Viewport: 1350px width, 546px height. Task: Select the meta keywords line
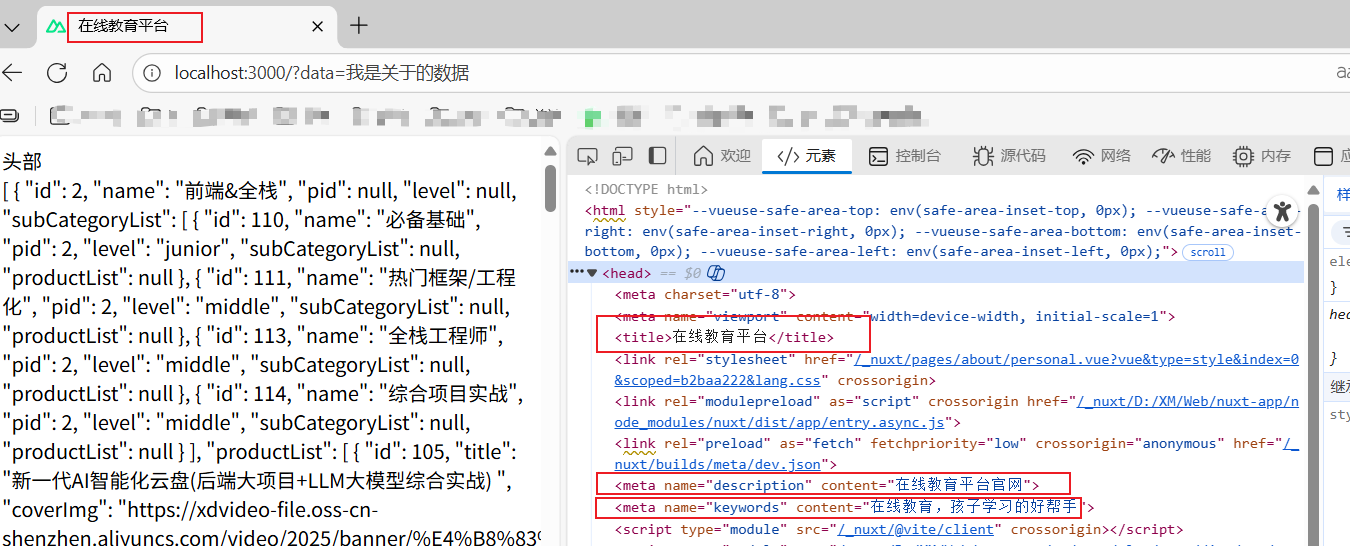[855, 507]
